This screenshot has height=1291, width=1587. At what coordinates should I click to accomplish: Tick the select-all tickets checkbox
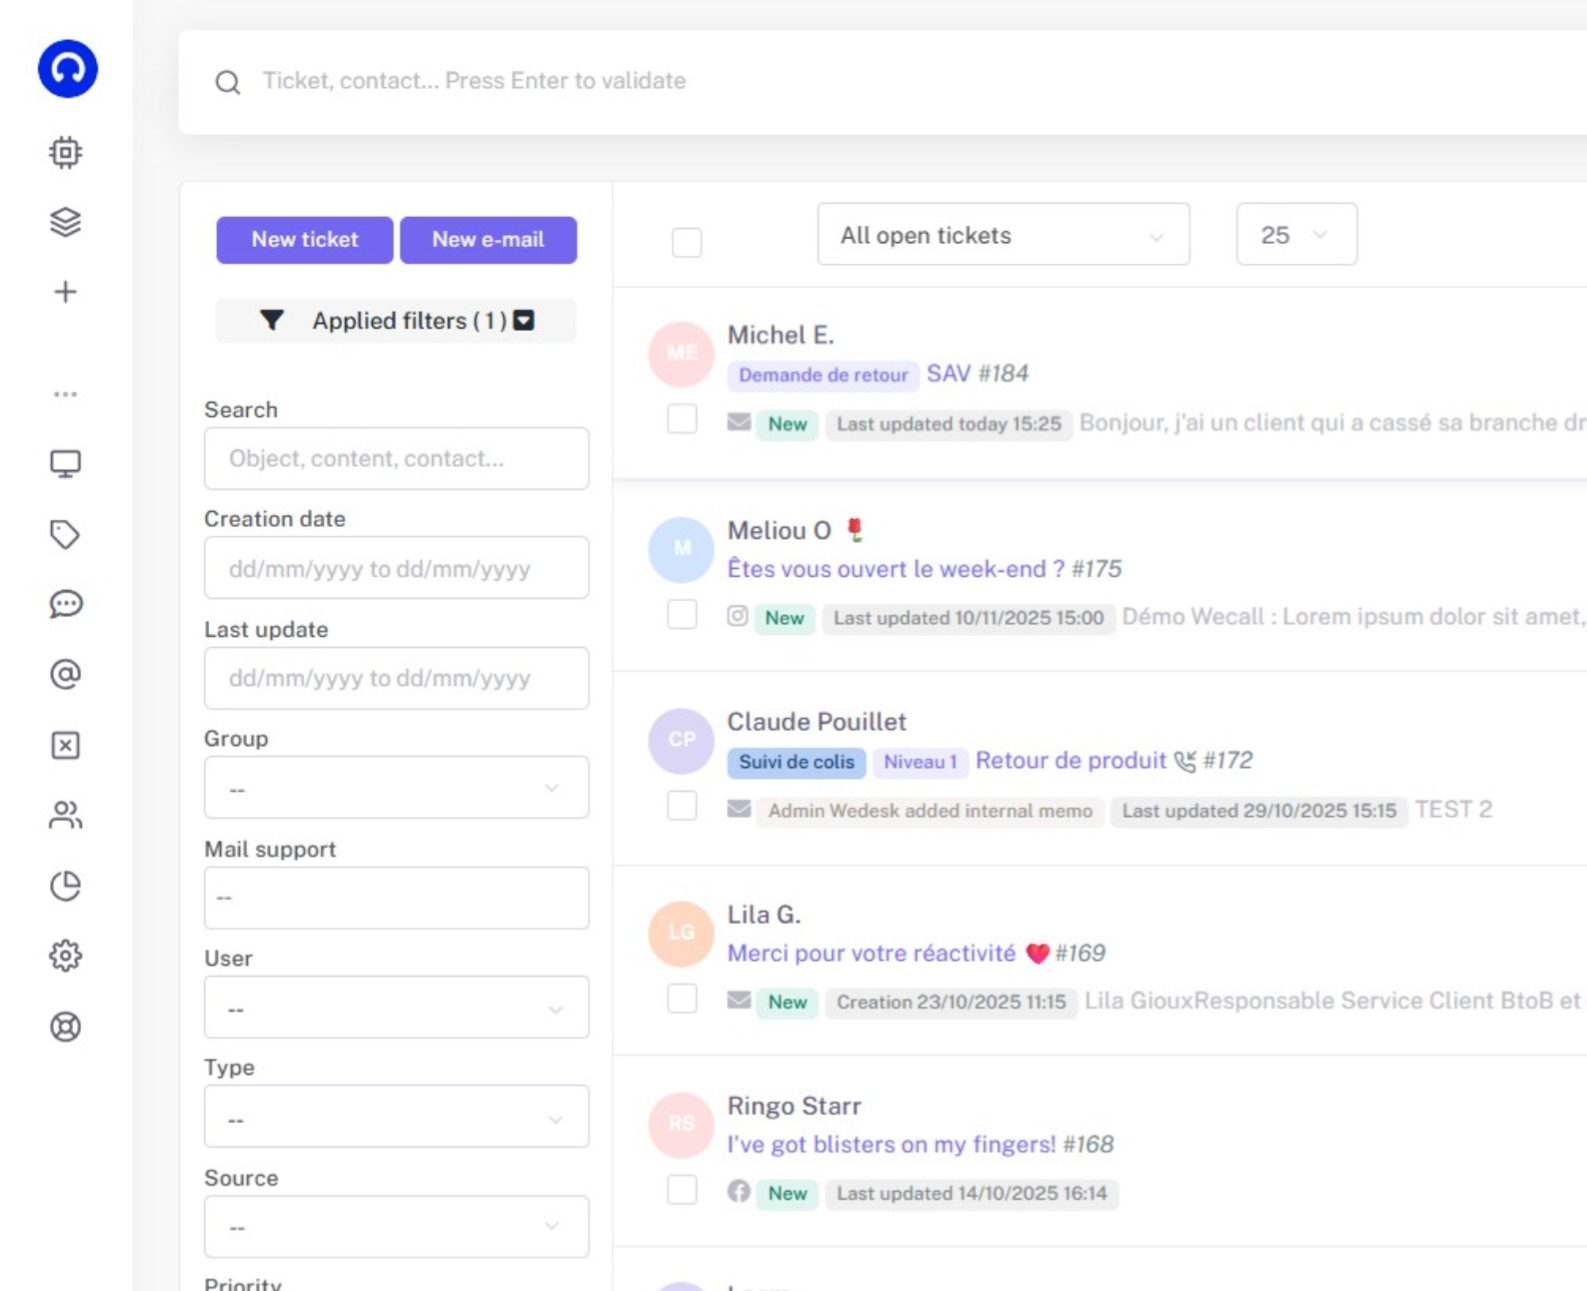(687, 242)
